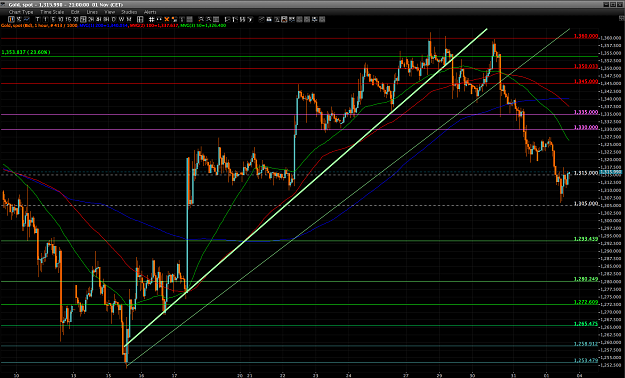Select the M monthly timeframe
Viewport: 625px width, 378px height.
tap(129, 19)
